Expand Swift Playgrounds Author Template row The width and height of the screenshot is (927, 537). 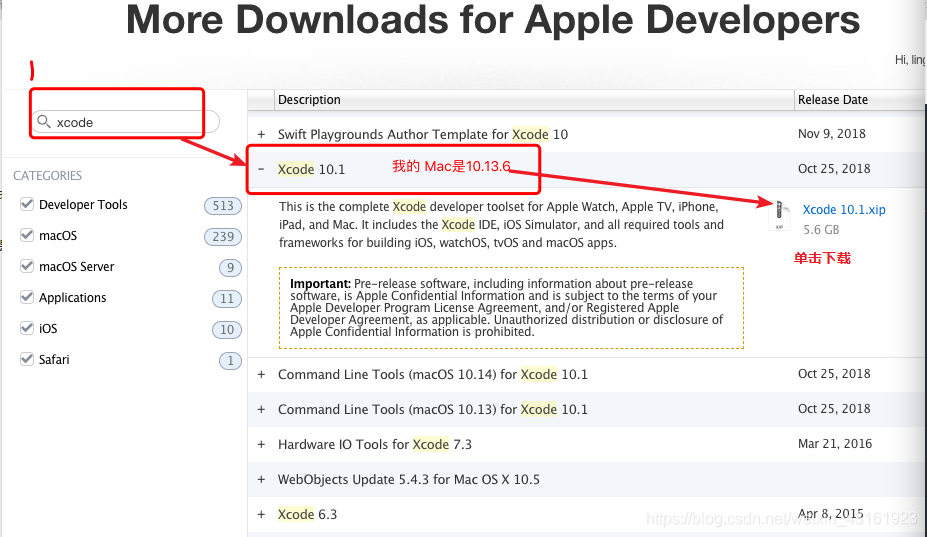click(261, 134)
